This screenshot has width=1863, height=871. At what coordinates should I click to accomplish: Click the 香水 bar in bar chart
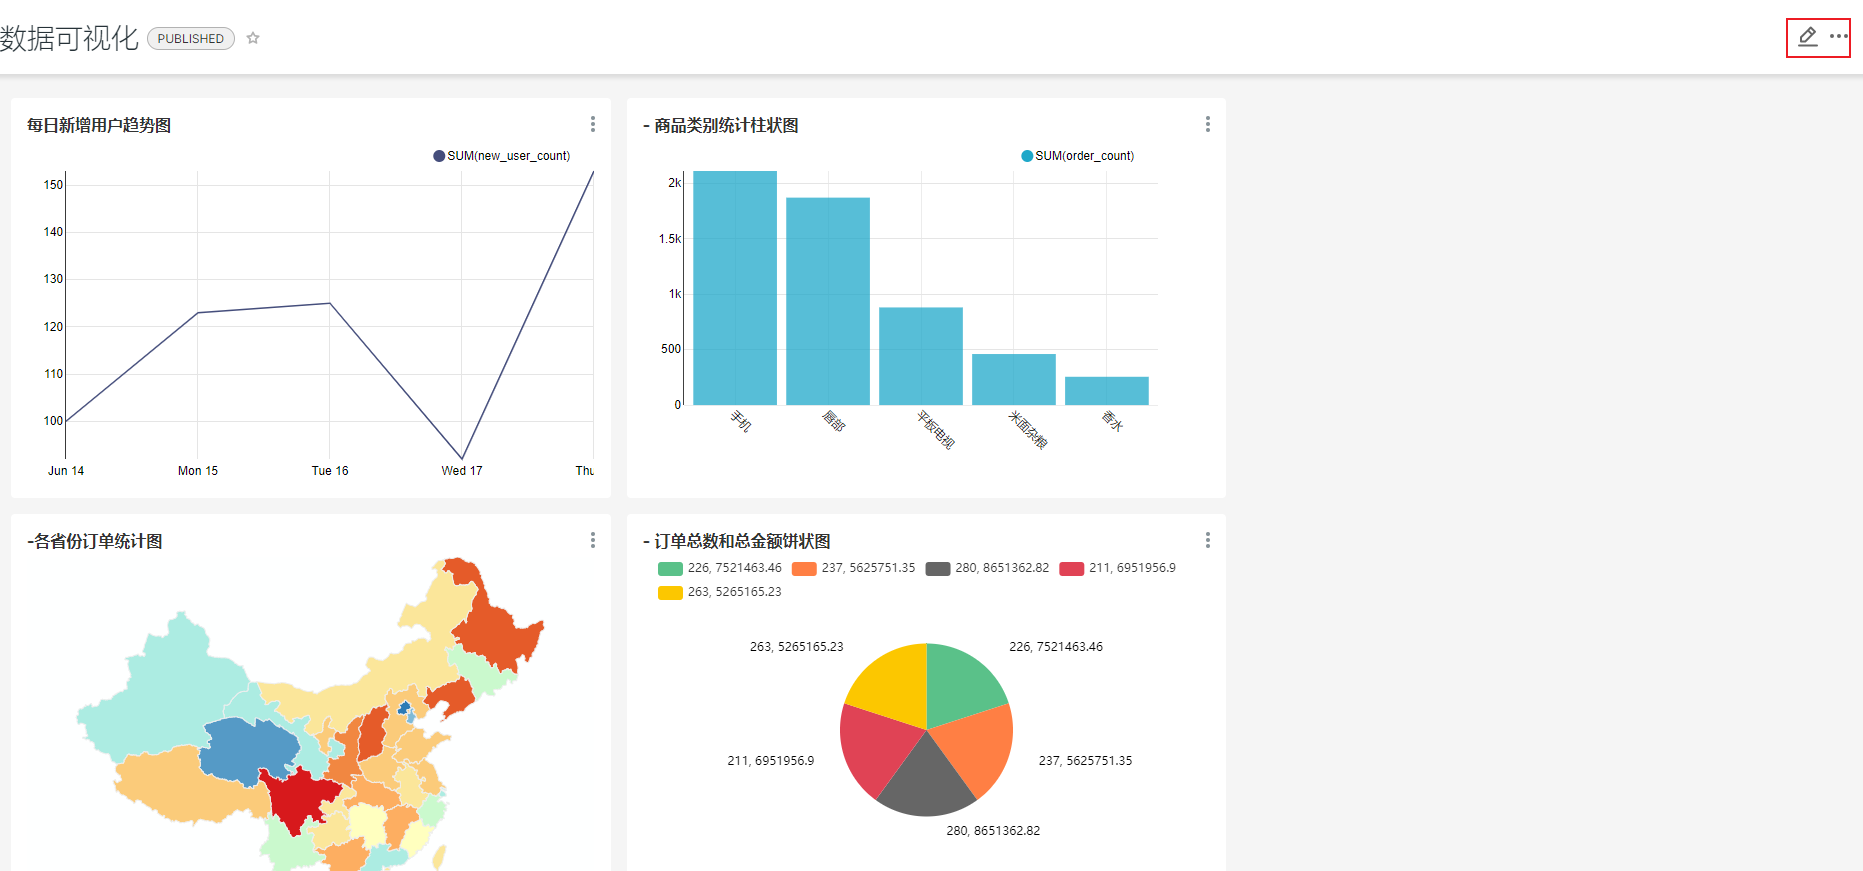(1107, 391)
